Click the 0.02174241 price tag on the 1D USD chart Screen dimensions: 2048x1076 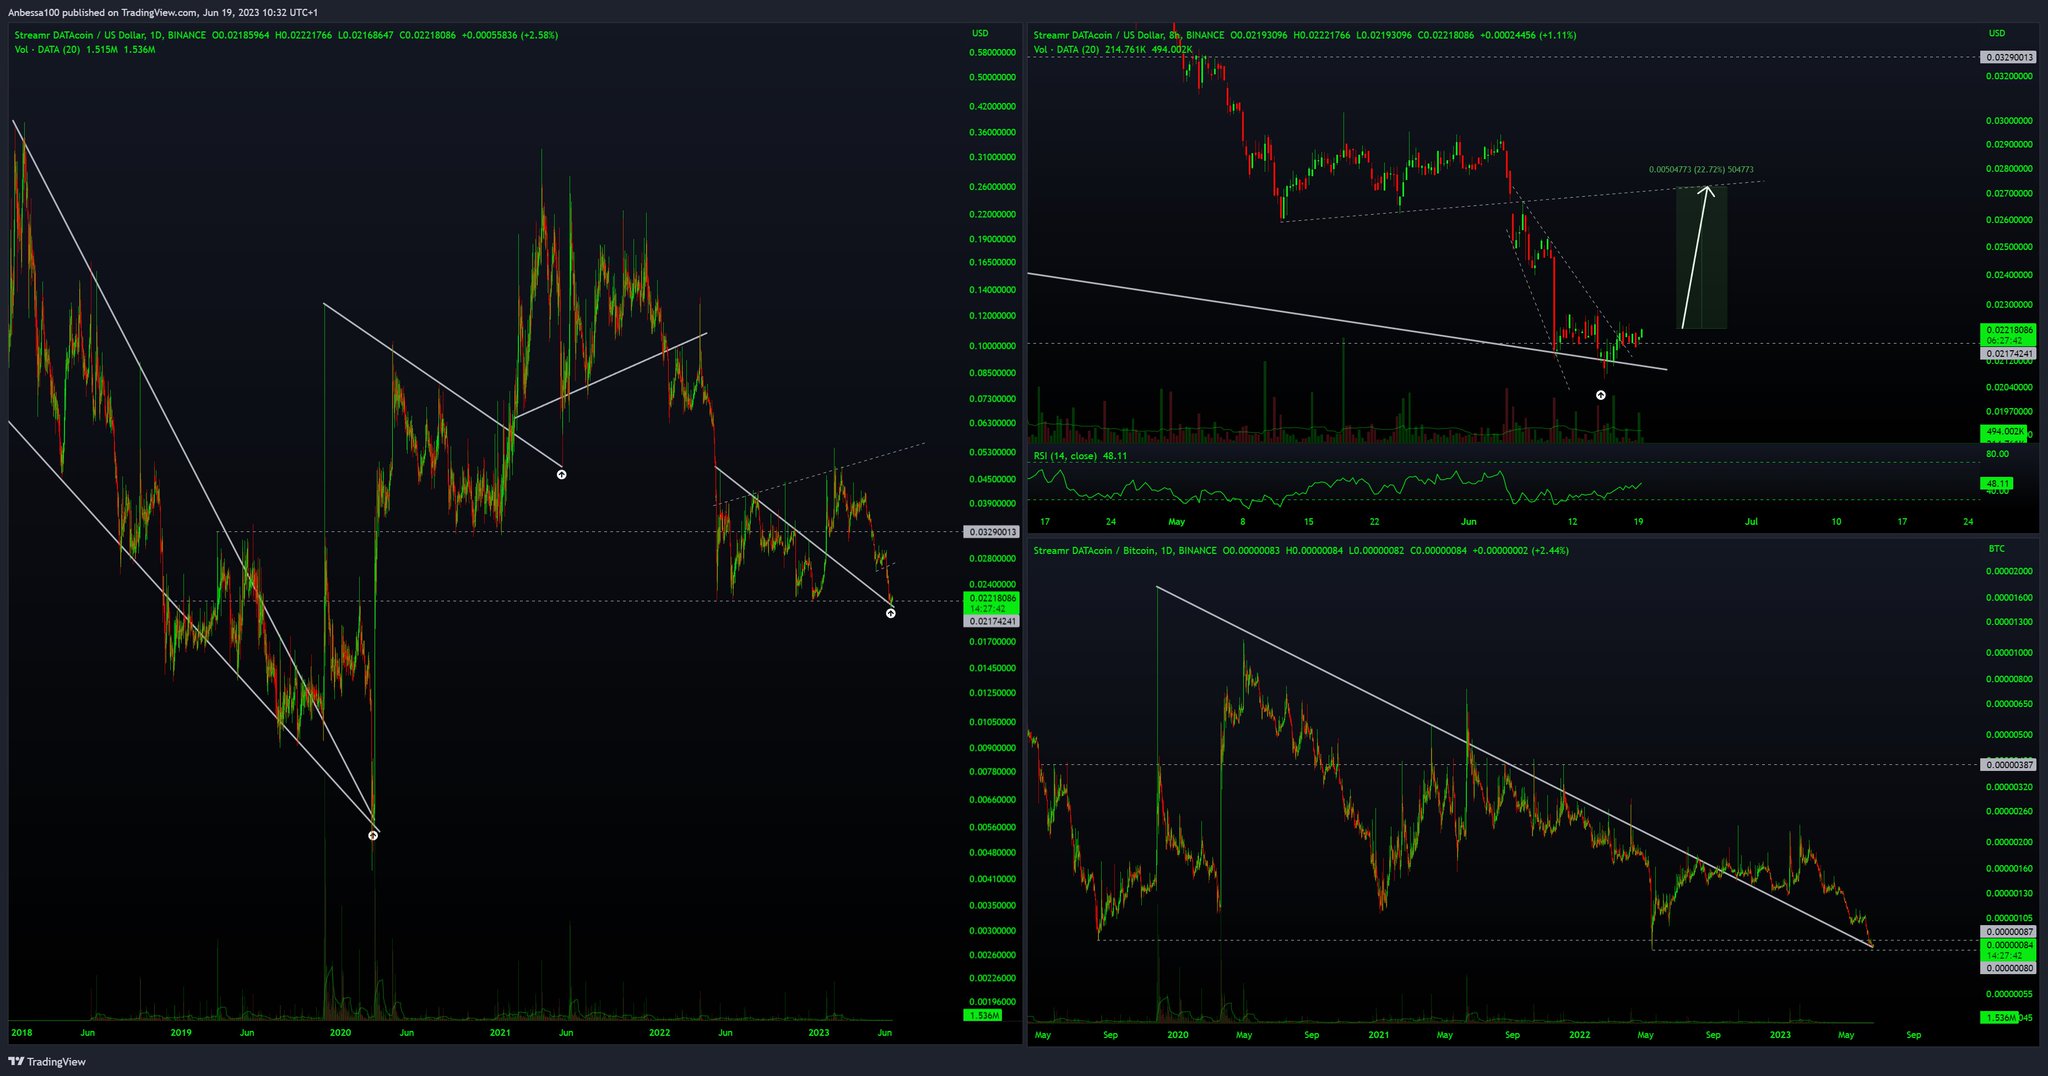pyautogui.click(x=991, y=621)
